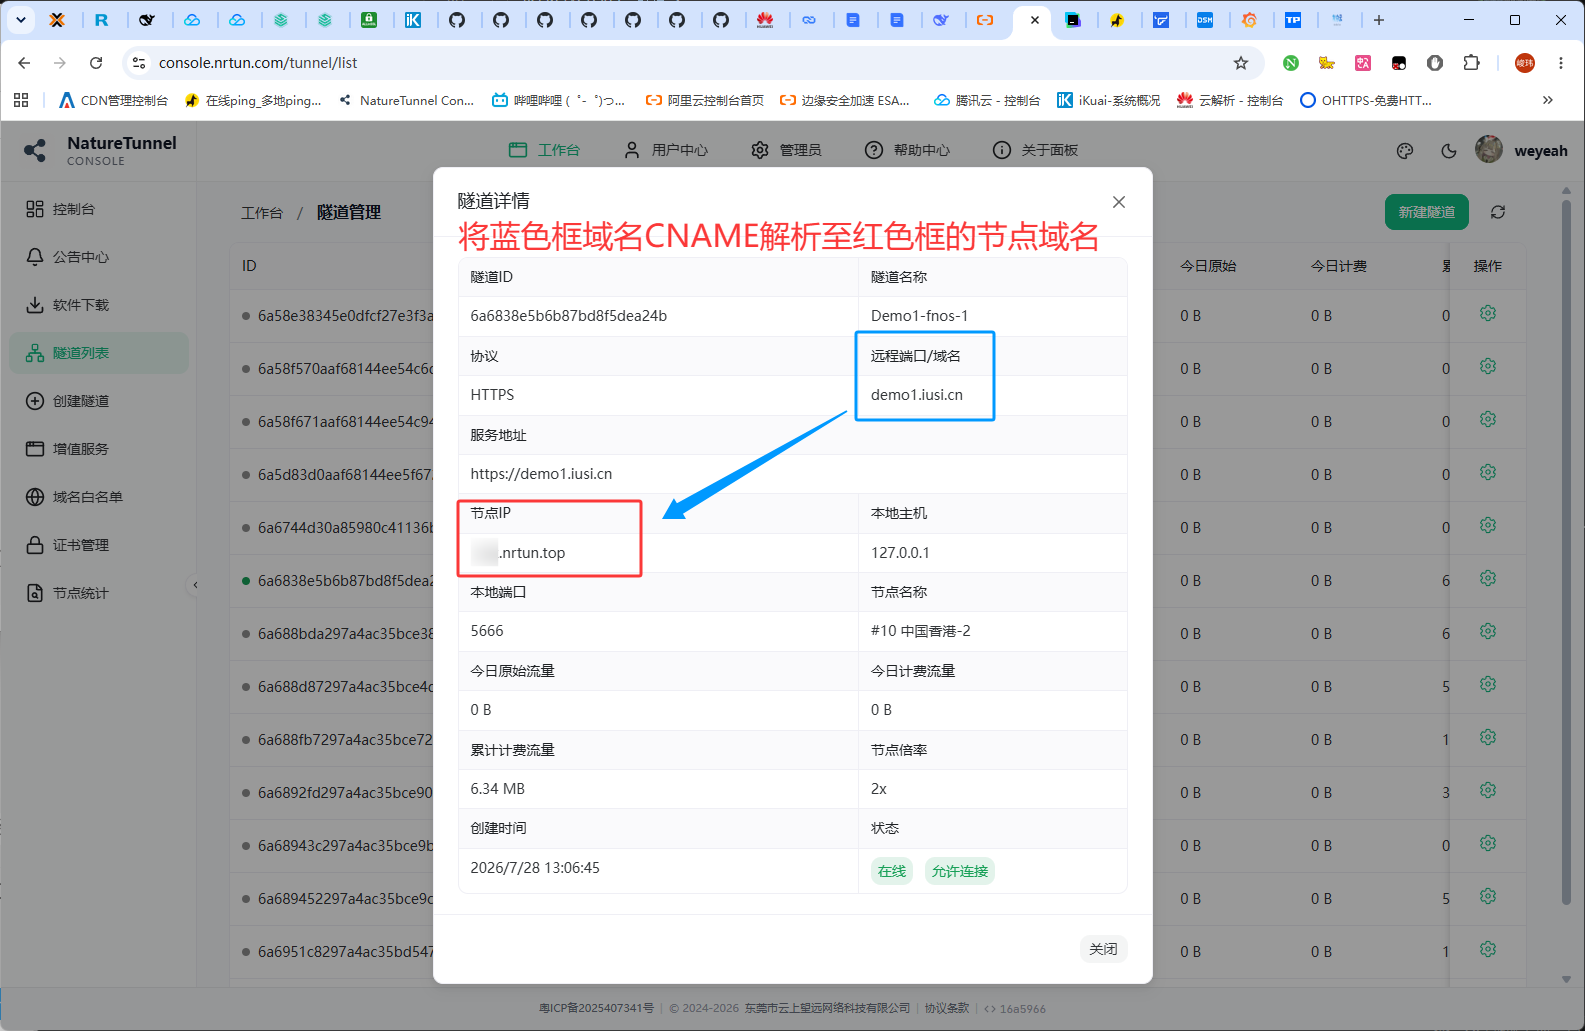Open settings gear for row 6a6892fd297a4ac35bce90
Image resolution: width=1585 pixels, height=1031 pixels.
(x=1488, y=791)
